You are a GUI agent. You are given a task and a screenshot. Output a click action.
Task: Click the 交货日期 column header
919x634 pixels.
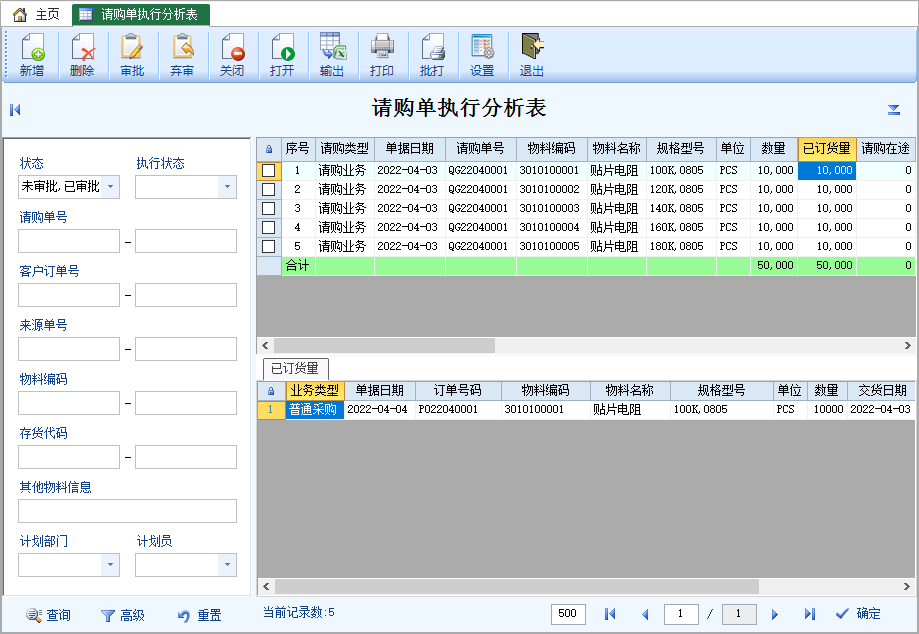pyautogui.click(x=882, y=391)
